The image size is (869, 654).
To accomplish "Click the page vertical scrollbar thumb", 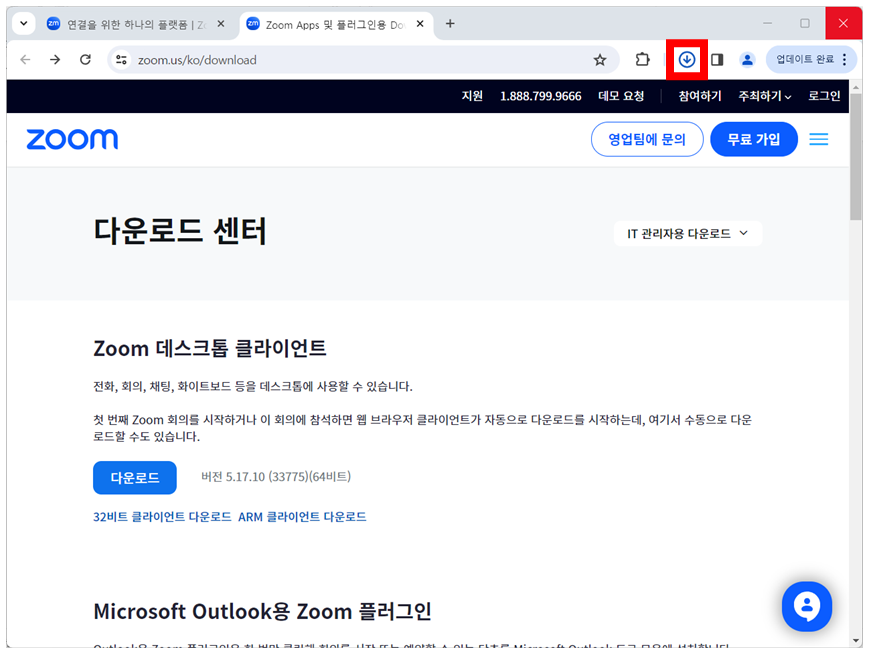I will tap(856, 157).
